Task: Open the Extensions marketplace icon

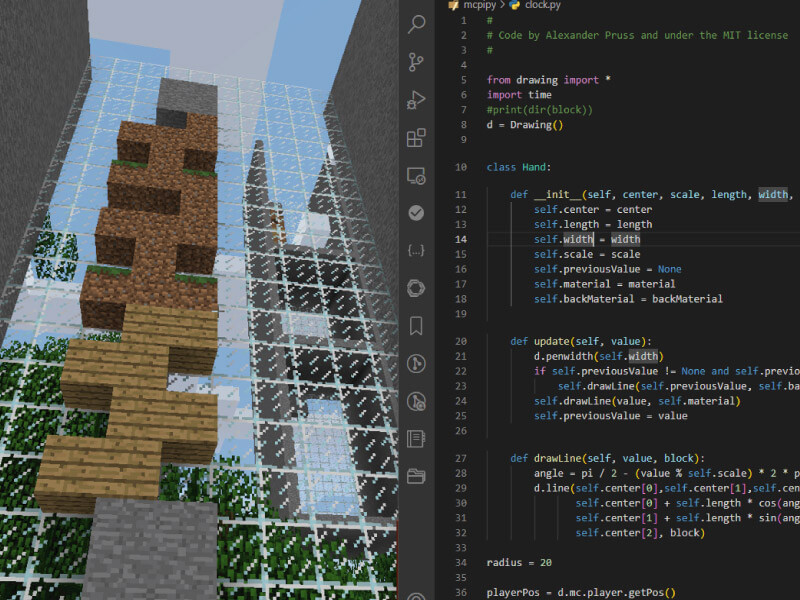Action: pos(417,137)
